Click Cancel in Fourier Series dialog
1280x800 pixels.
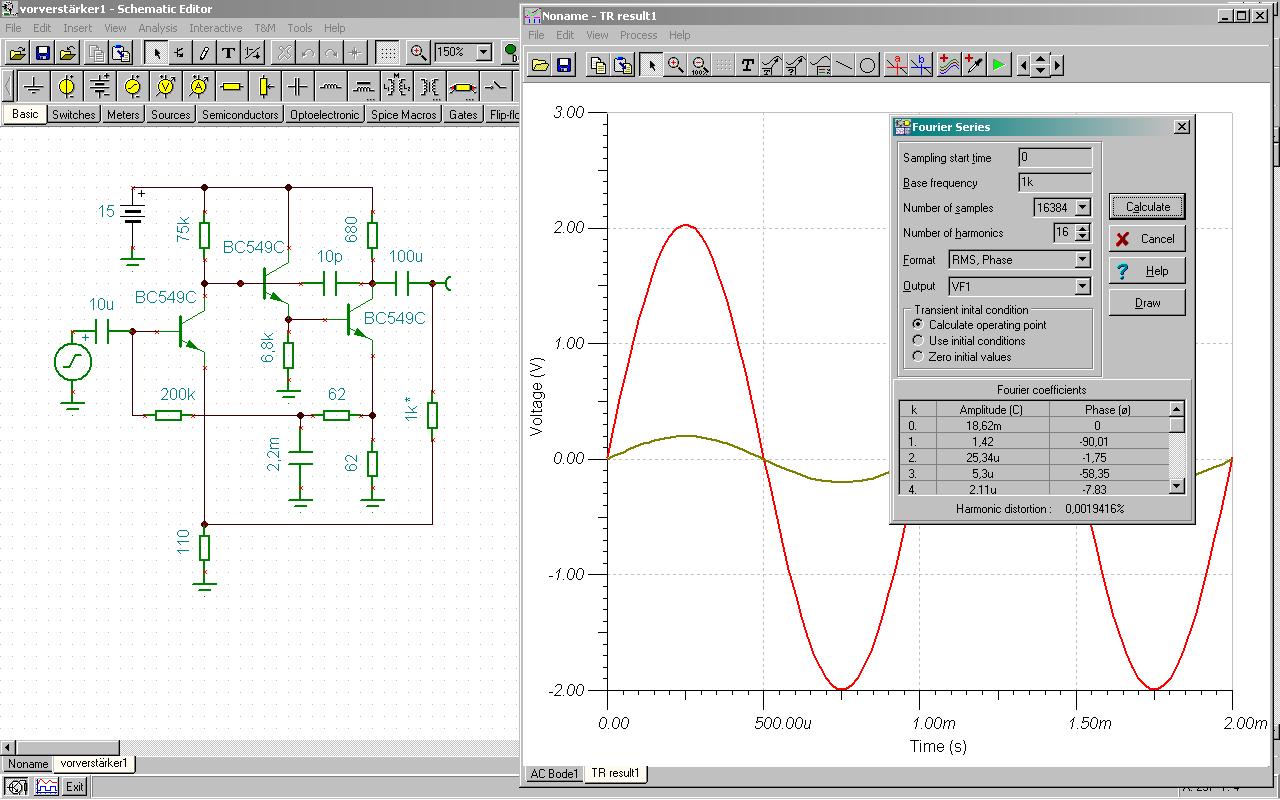1147,239
